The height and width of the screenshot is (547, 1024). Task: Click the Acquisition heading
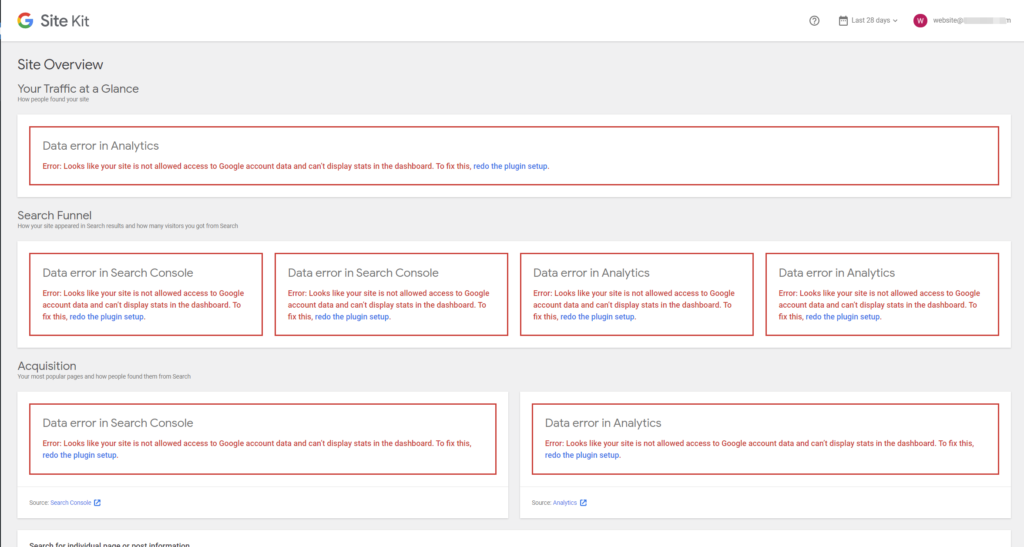(47, 366)
